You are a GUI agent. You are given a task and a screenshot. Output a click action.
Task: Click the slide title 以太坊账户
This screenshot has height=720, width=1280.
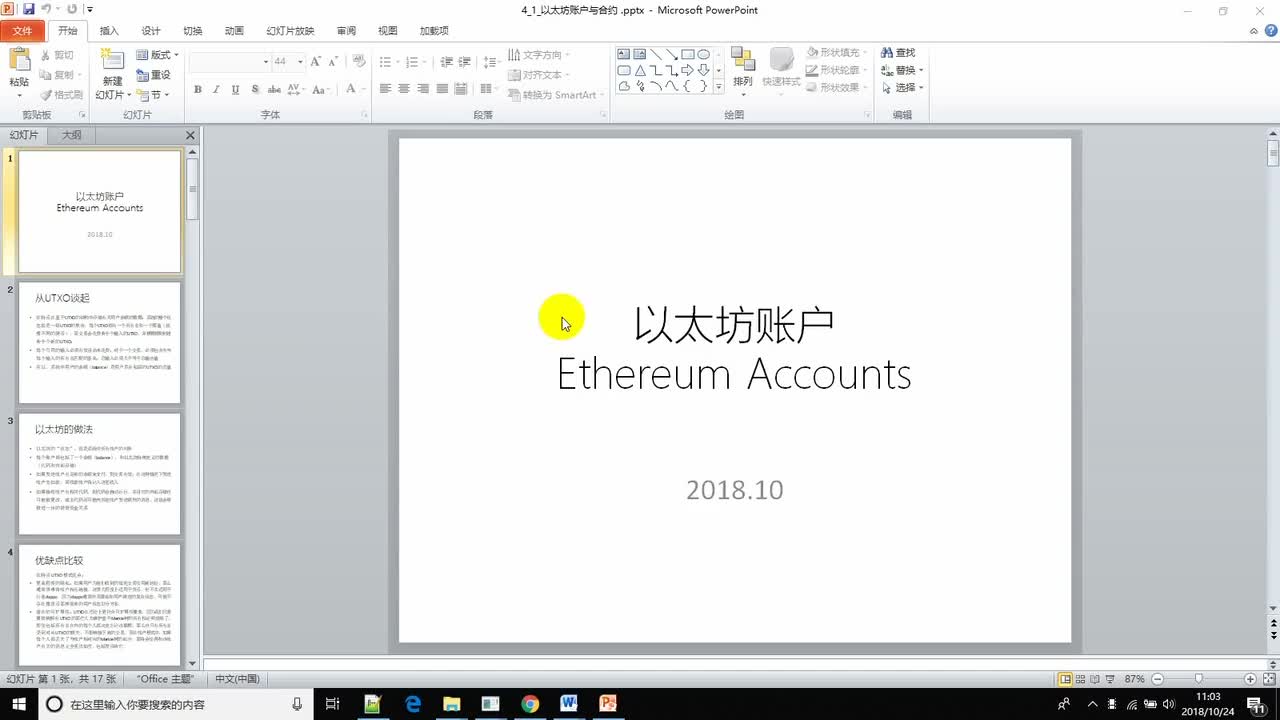pyautogui.click(x=734, y=325)
